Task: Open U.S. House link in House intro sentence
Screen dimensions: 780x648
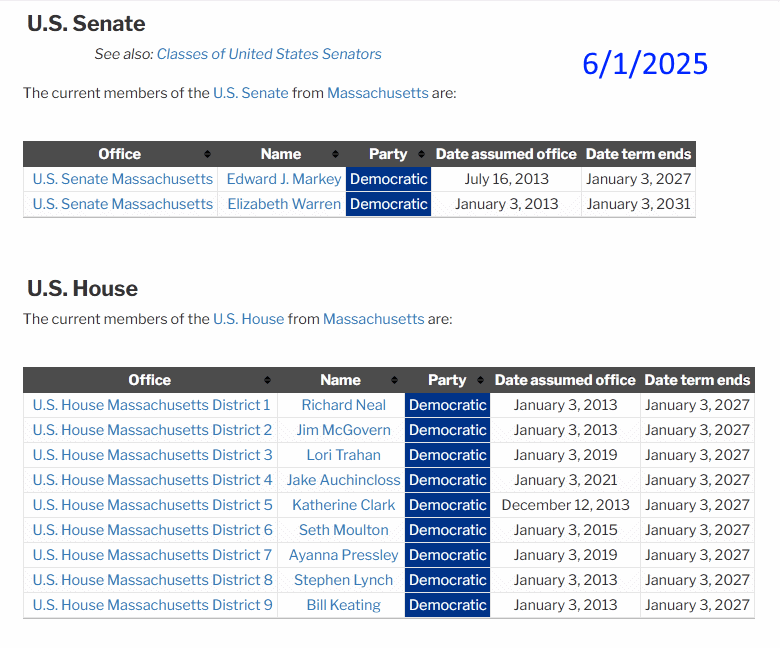Action: click(x=249, y=319)
